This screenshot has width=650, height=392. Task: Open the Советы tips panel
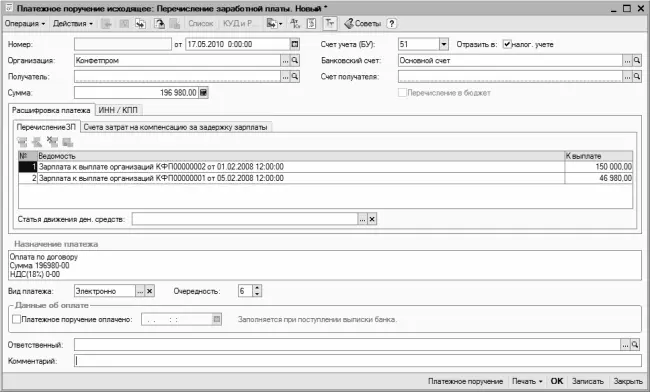(362, 24)
